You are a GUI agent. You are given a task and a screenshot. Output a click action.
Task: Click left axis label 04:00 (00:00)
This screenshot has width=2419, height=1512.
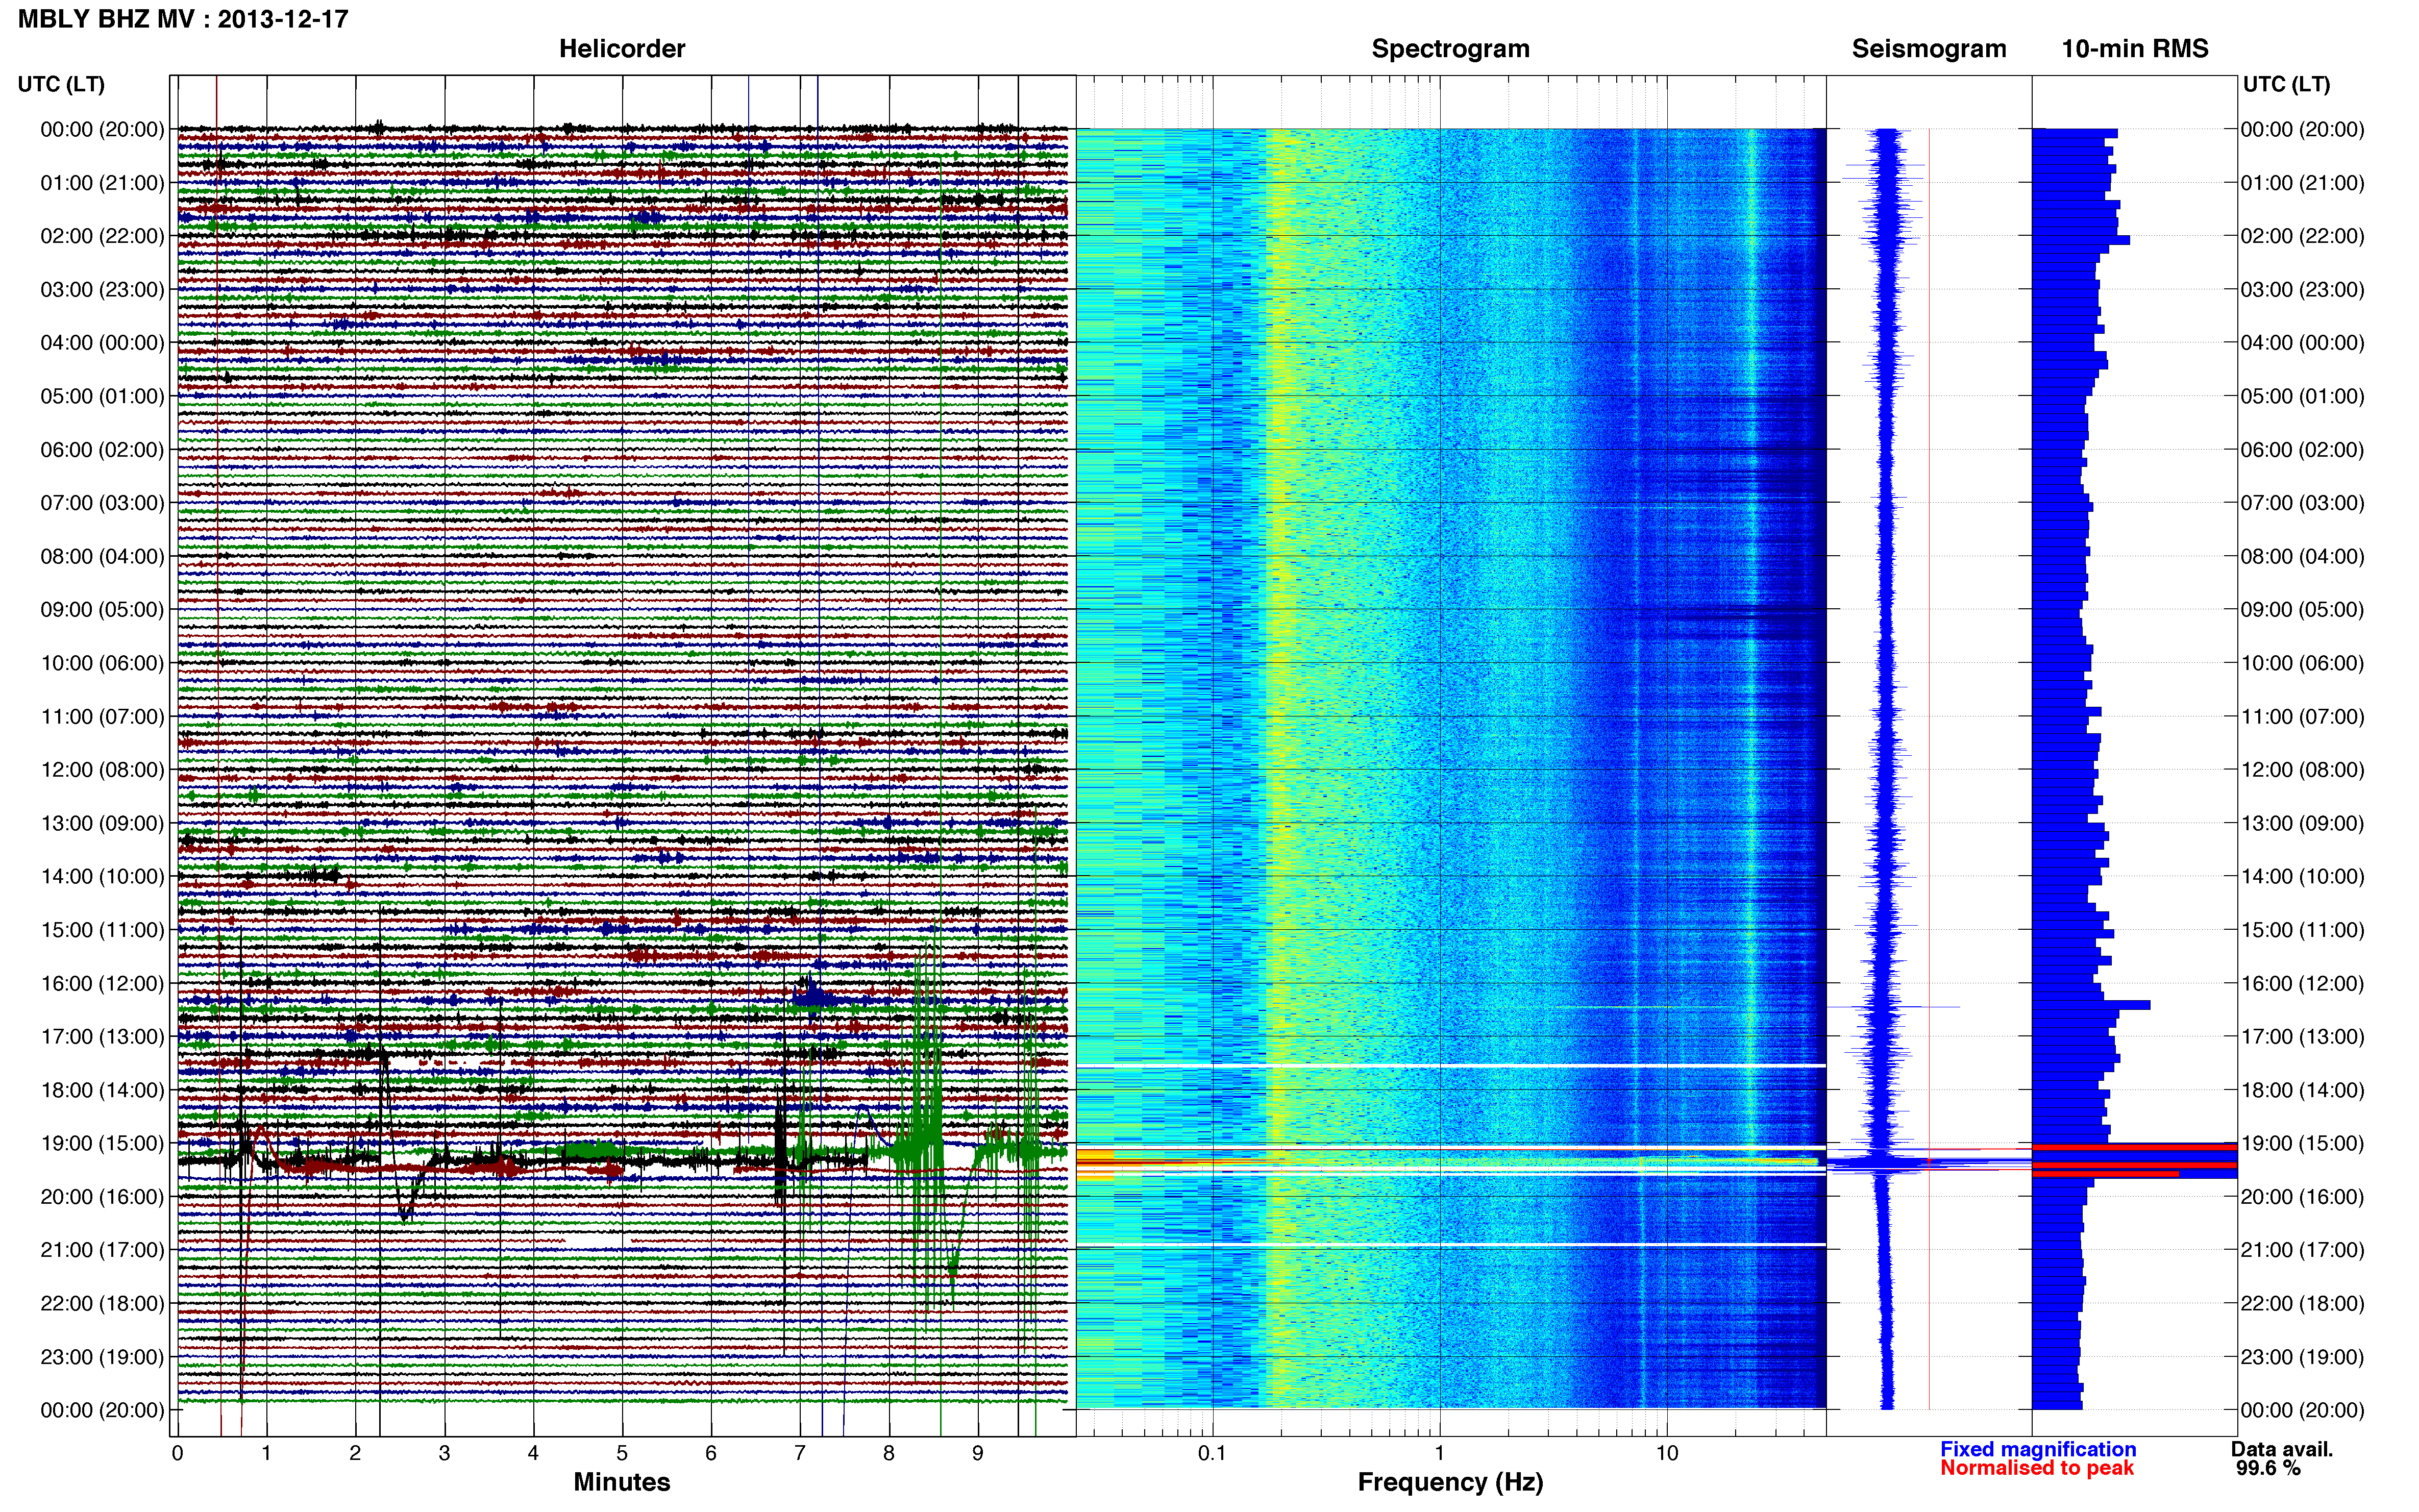[x=102, y=343]
